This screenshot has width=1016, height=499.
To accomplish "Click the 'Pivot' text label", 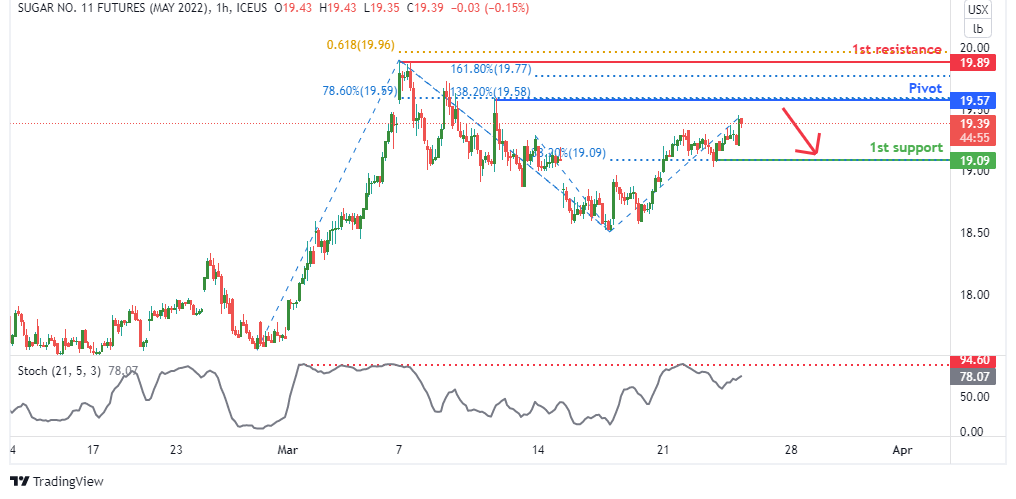I will 925,89.
